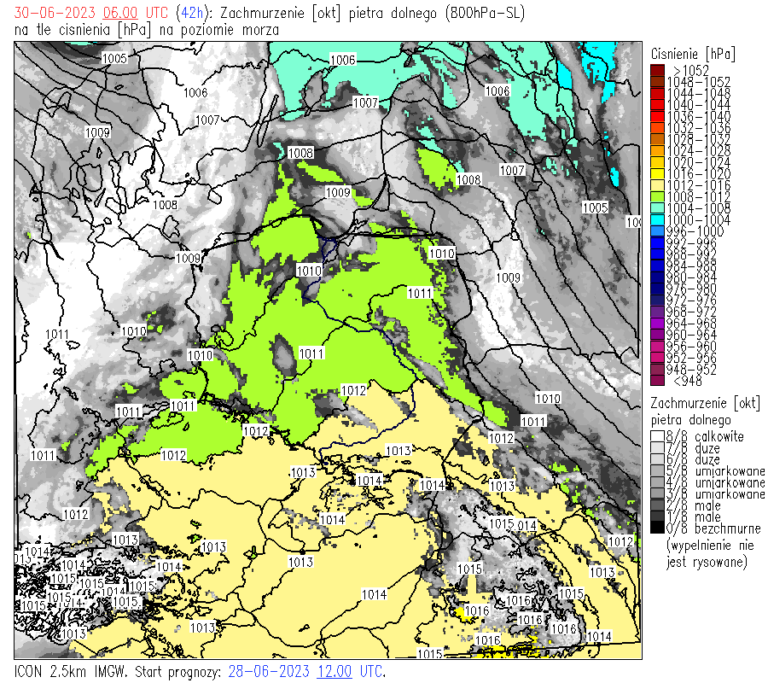Image resolution: width=768 pixels, height=683 pixels.
Task: Click the 1024-1028 legend swatch
Action: (x=657, y=151)
